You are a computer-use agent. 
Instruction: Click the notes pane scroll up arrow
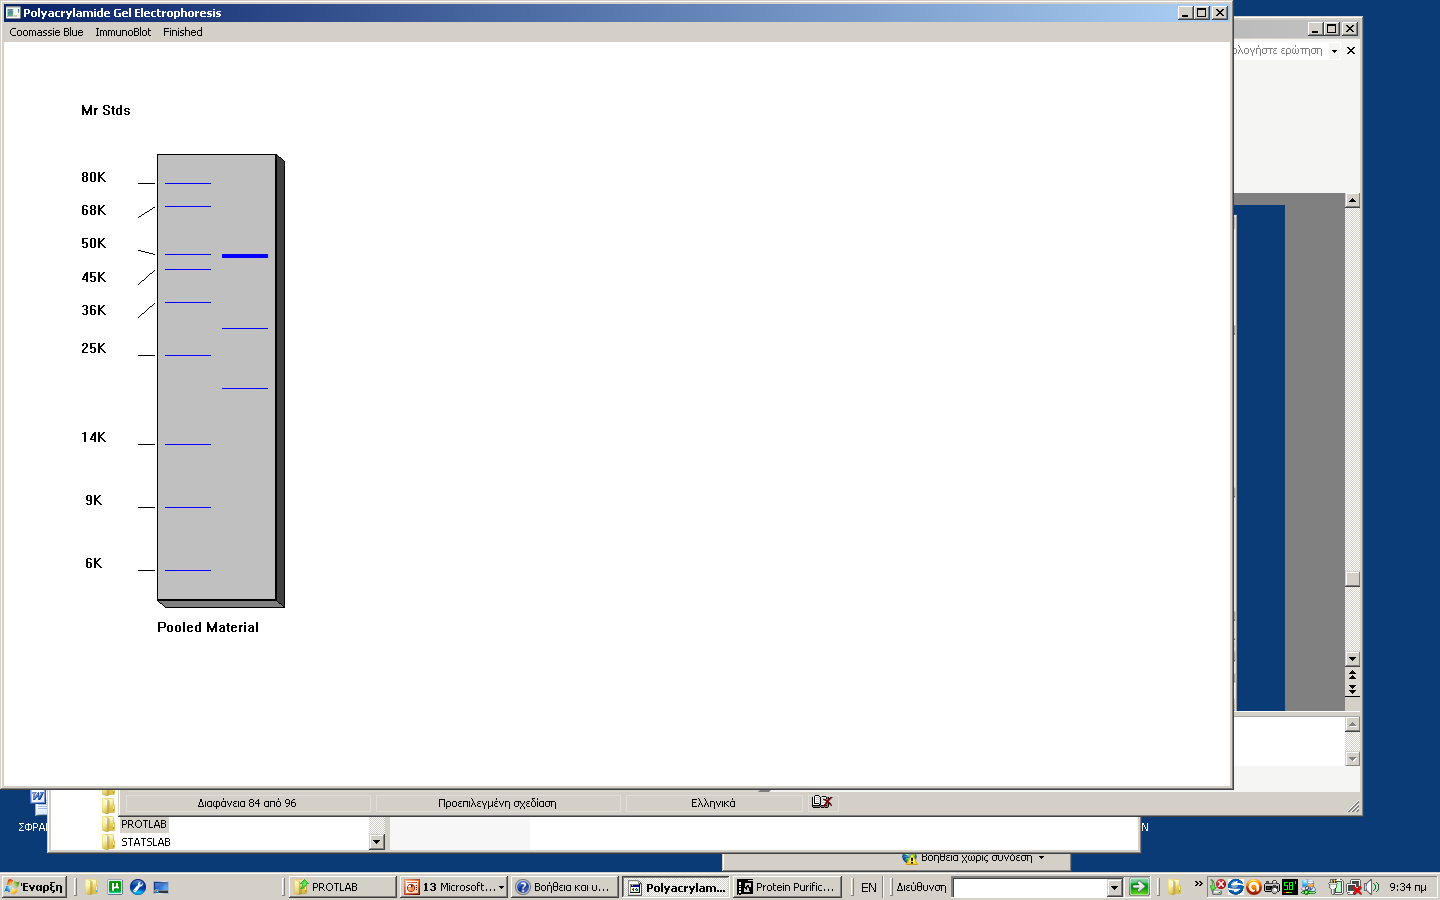[1352, 724]
